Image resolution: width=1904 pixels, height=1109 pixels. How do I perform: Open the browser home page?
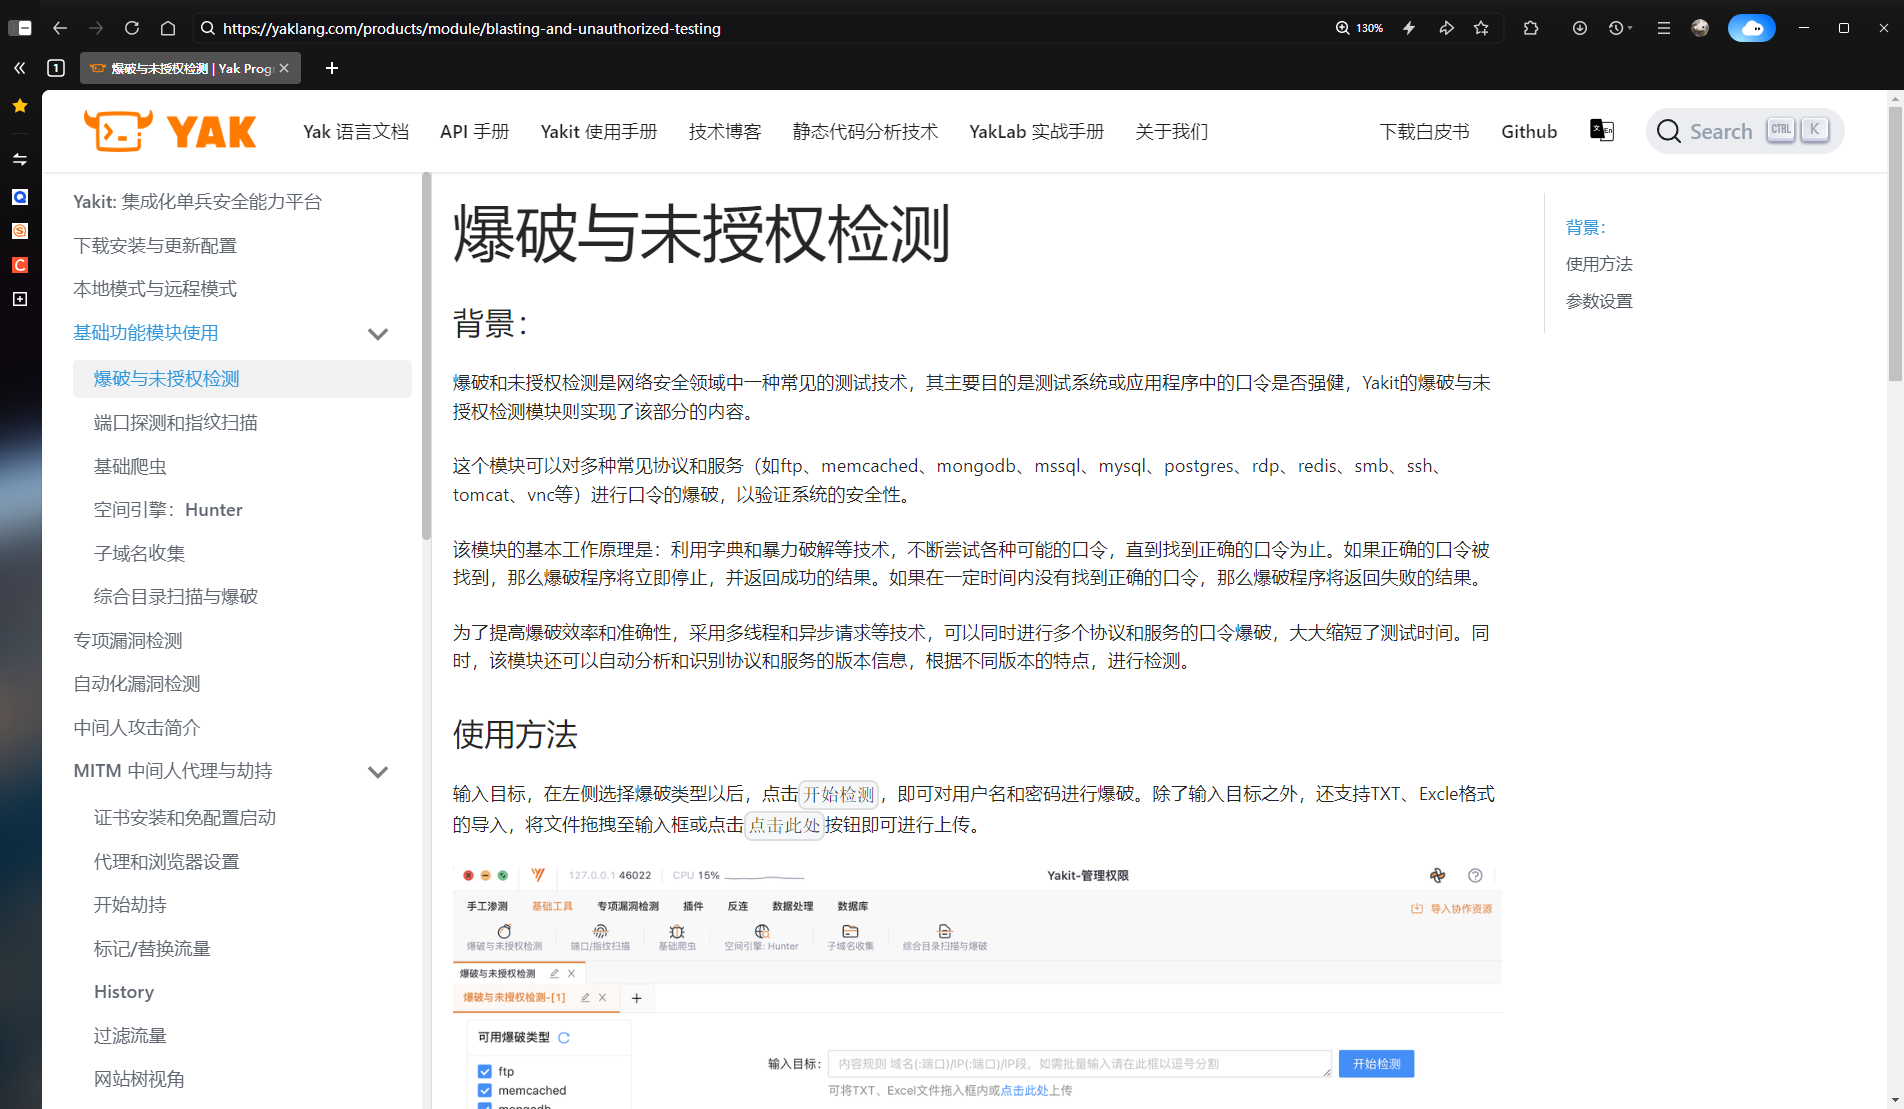click(168, 28)
